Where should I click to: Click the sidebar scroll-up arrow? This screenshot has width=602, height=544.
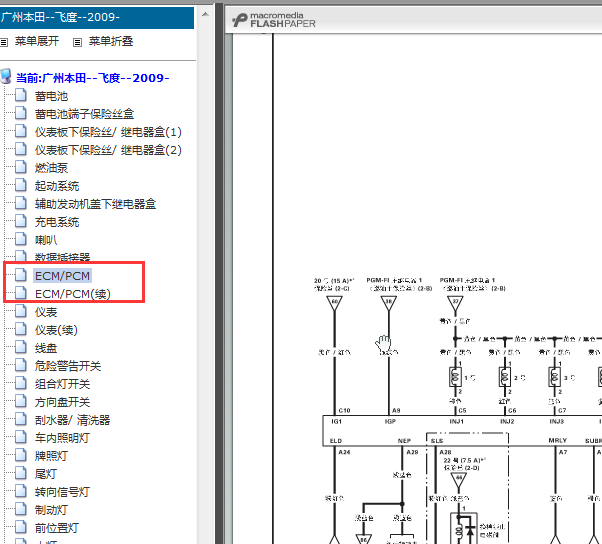[205, 15]
